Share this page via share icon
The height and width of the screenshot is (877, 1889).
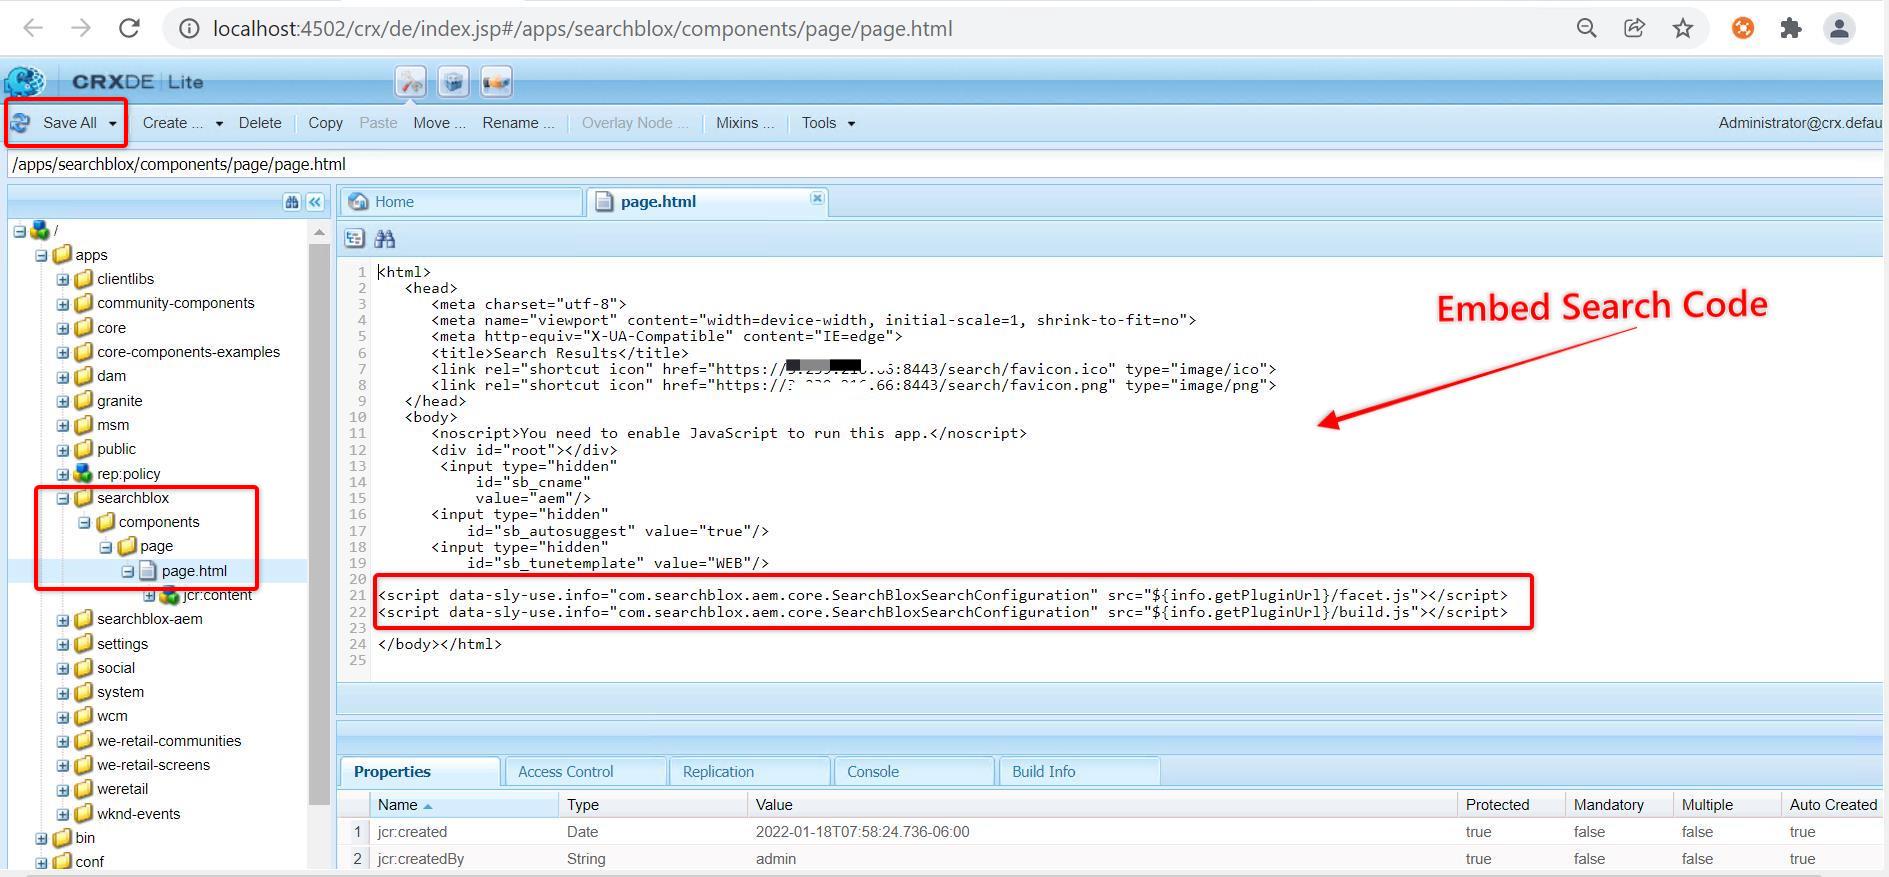(x=1635, y=29)
